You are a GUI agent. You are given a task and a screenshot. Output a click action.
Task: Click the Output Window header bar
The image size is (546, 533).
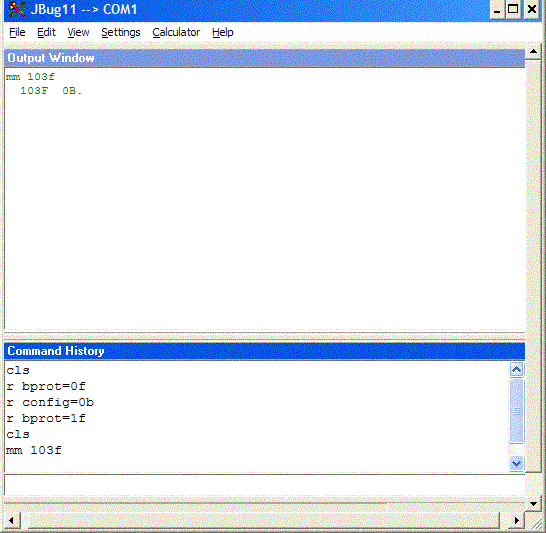tap(264, 58)
